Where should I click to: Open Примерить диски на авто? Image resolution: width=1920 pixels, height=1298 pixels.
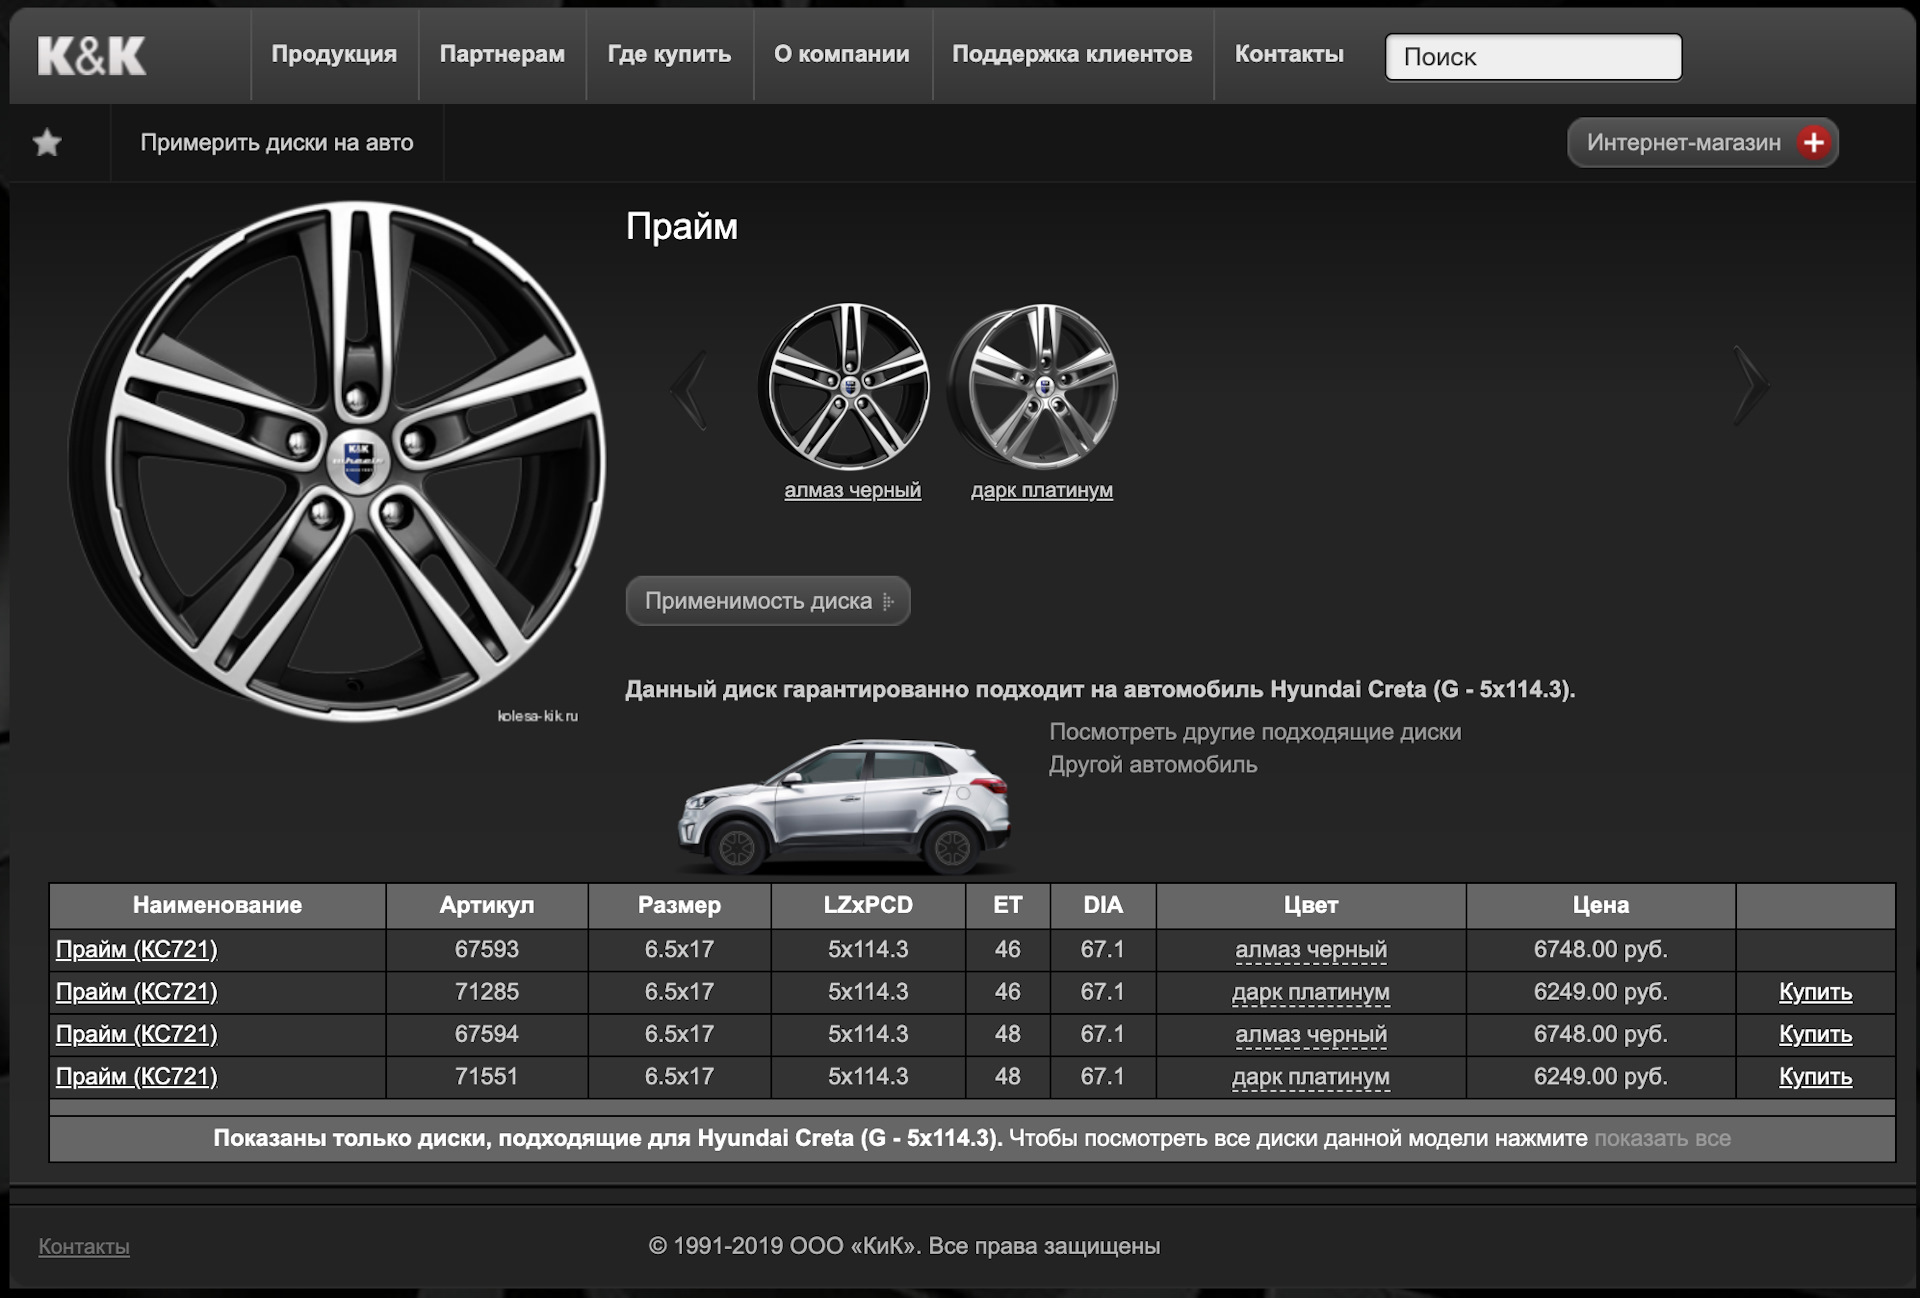[x=277, y=143]
